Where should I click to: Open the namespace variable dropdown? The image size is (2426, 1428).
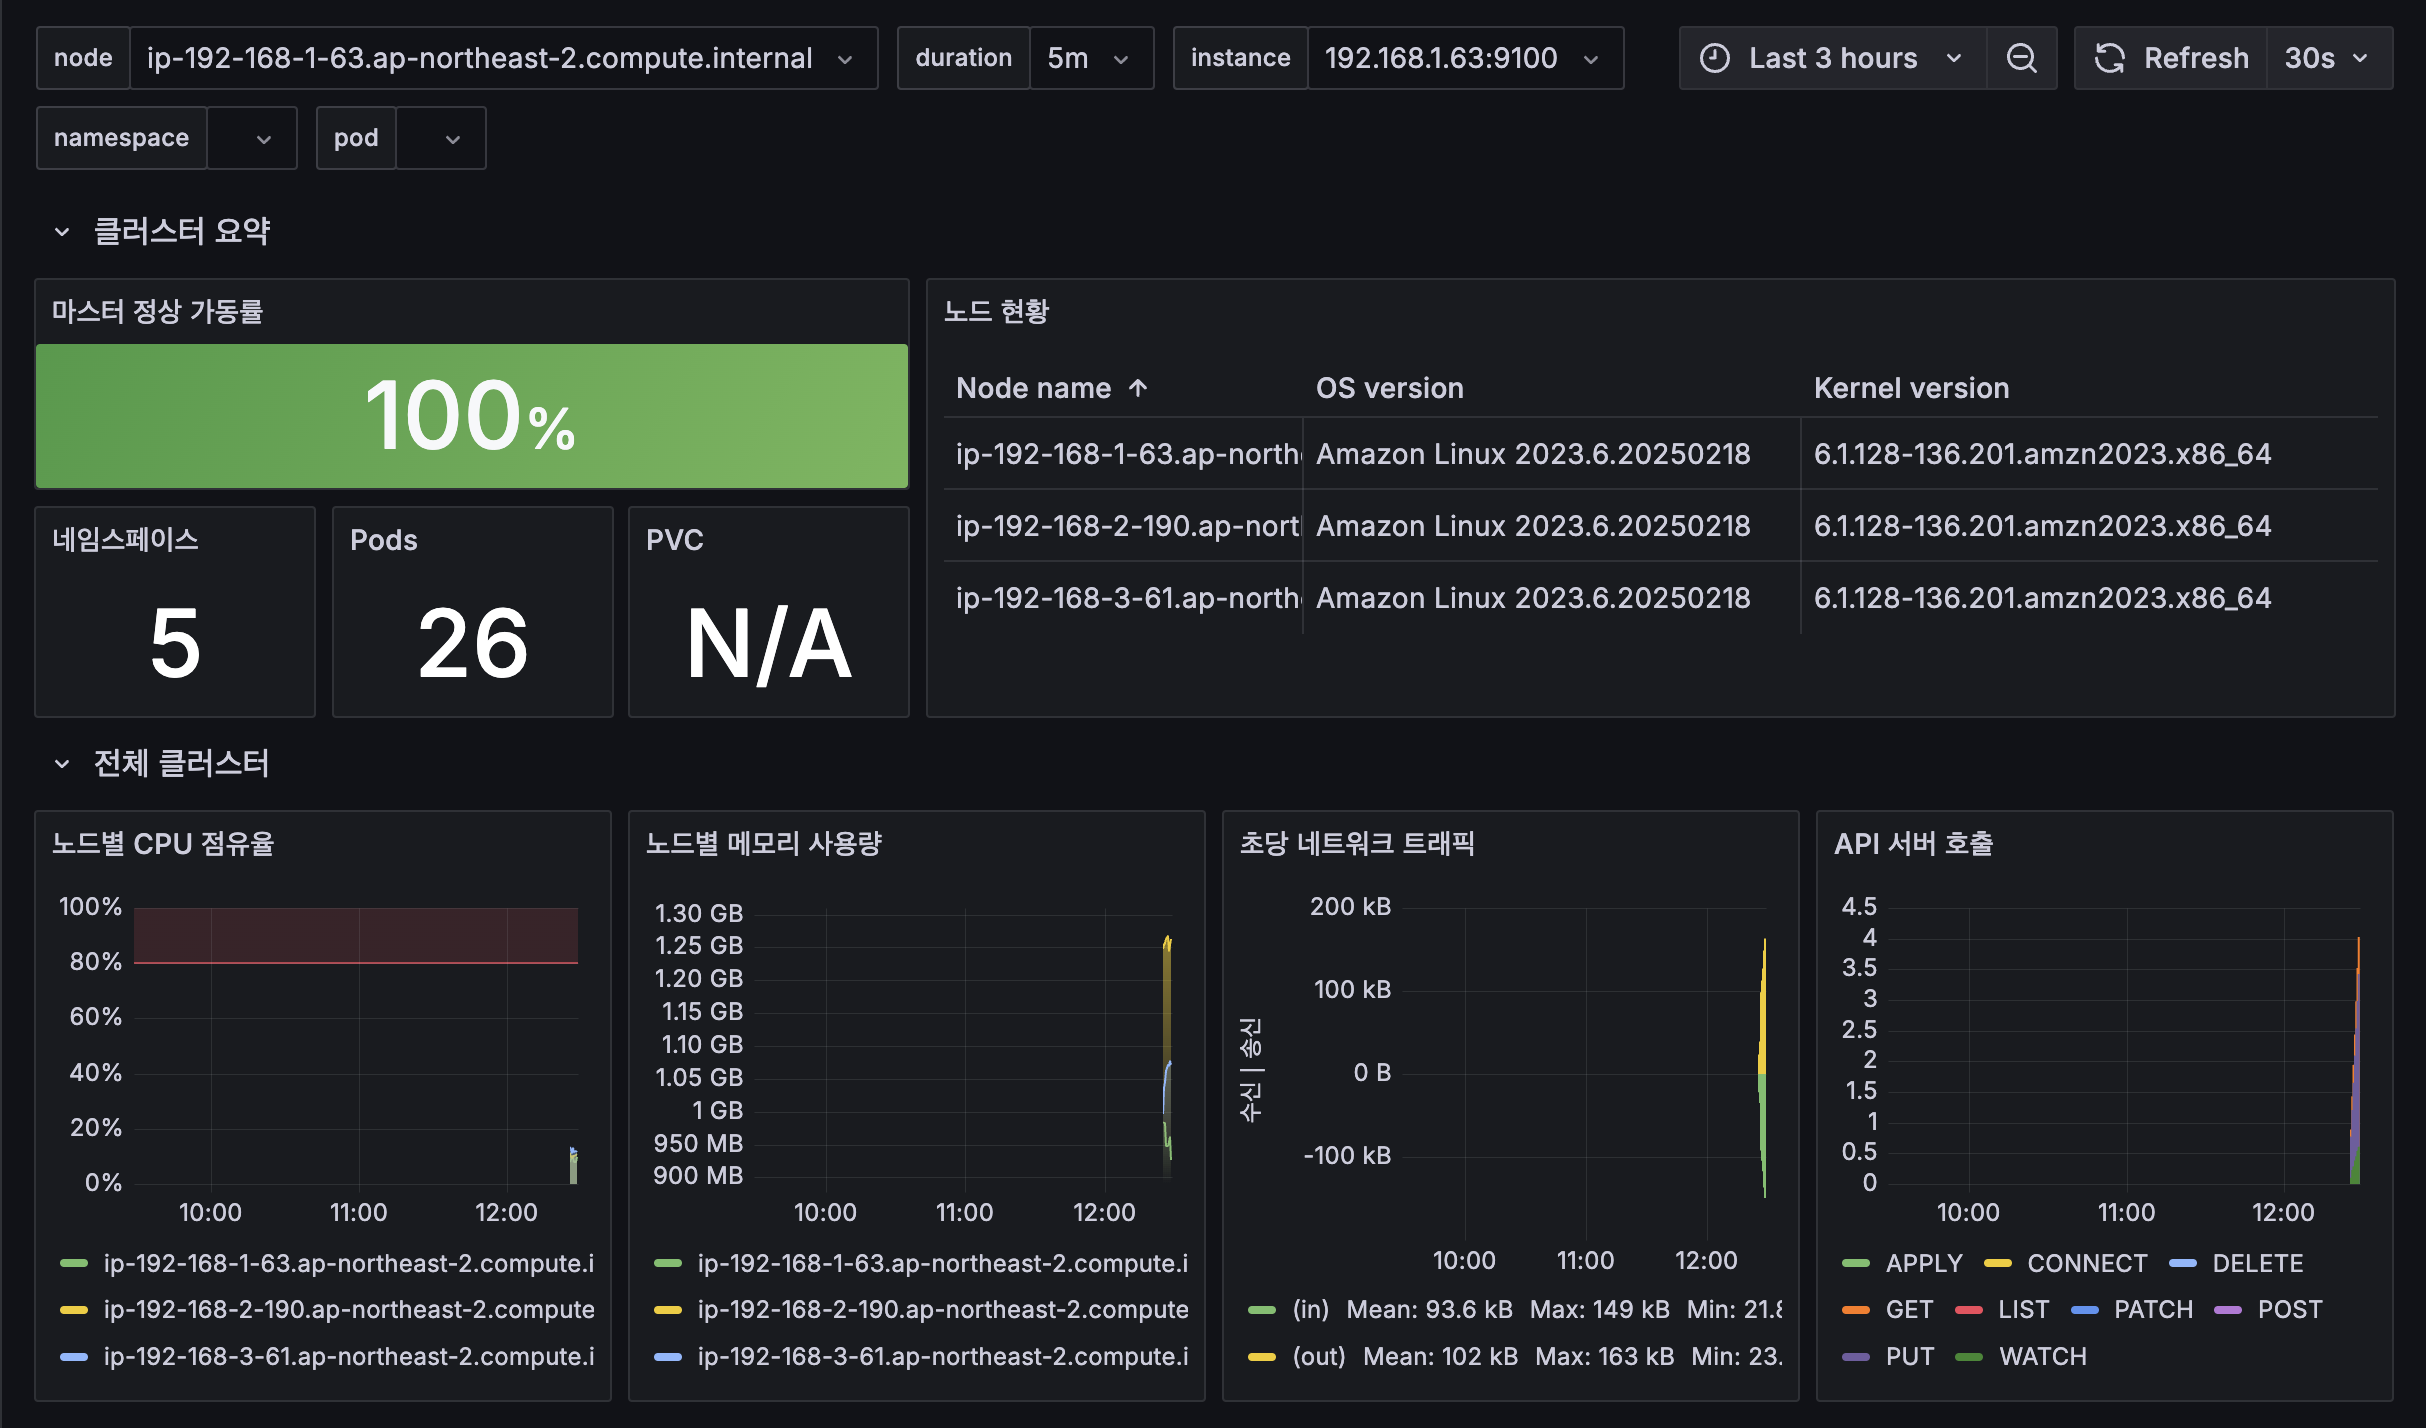click(x=252, y=138)
